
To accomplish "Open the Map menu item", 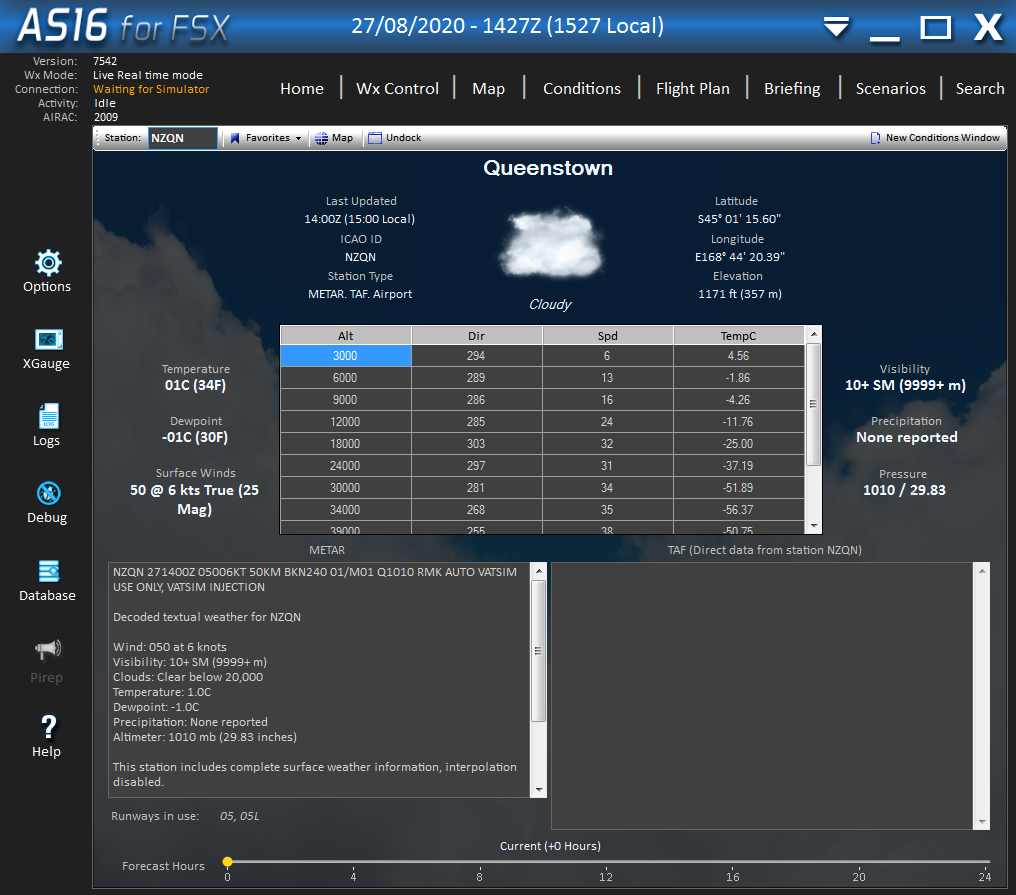I will click(489, 89).
